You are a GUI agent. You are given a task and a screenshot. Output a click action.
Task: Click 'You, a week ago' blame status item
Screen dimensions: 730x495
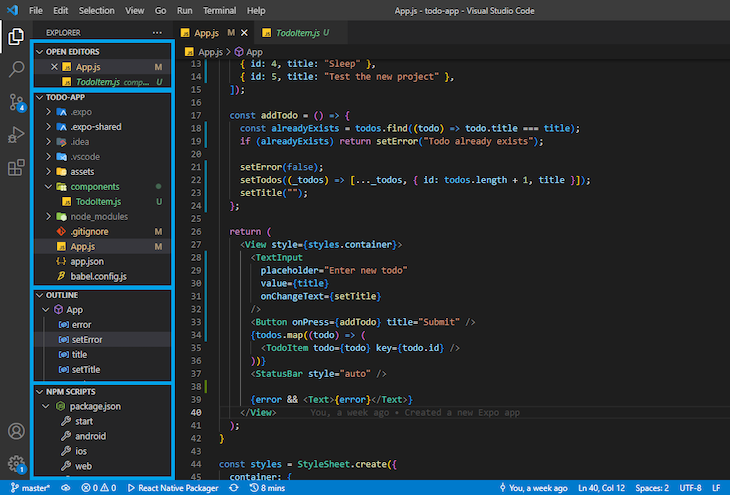tap(533, 488)
